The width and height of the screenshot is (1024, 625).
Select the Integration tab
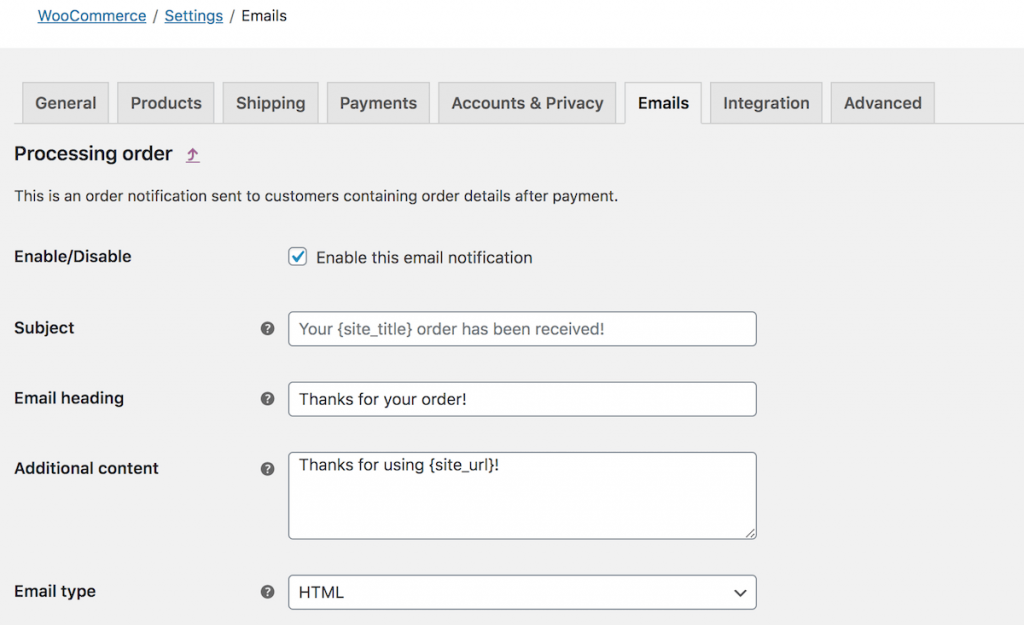(x=766, y=102)
